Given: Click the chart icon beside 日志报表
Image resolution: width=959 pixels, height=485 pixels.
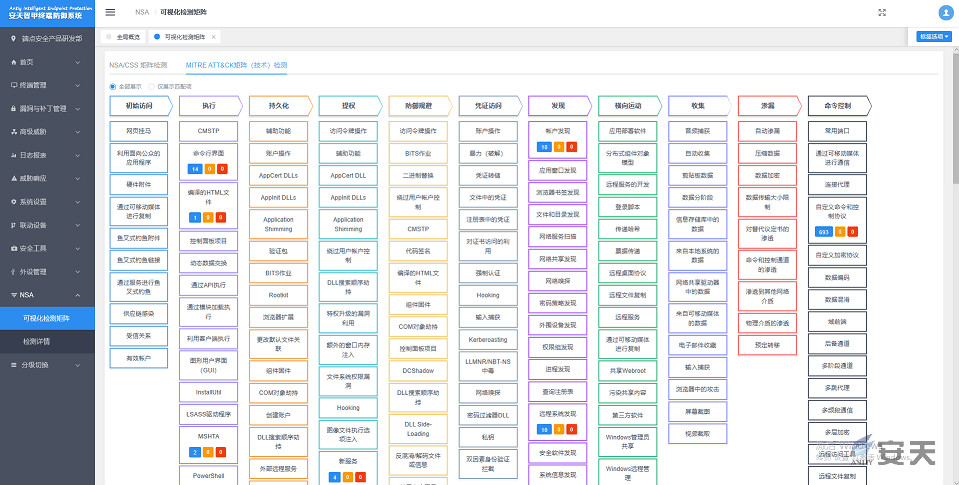Looking at the screenshot, I should coord(13,155).
